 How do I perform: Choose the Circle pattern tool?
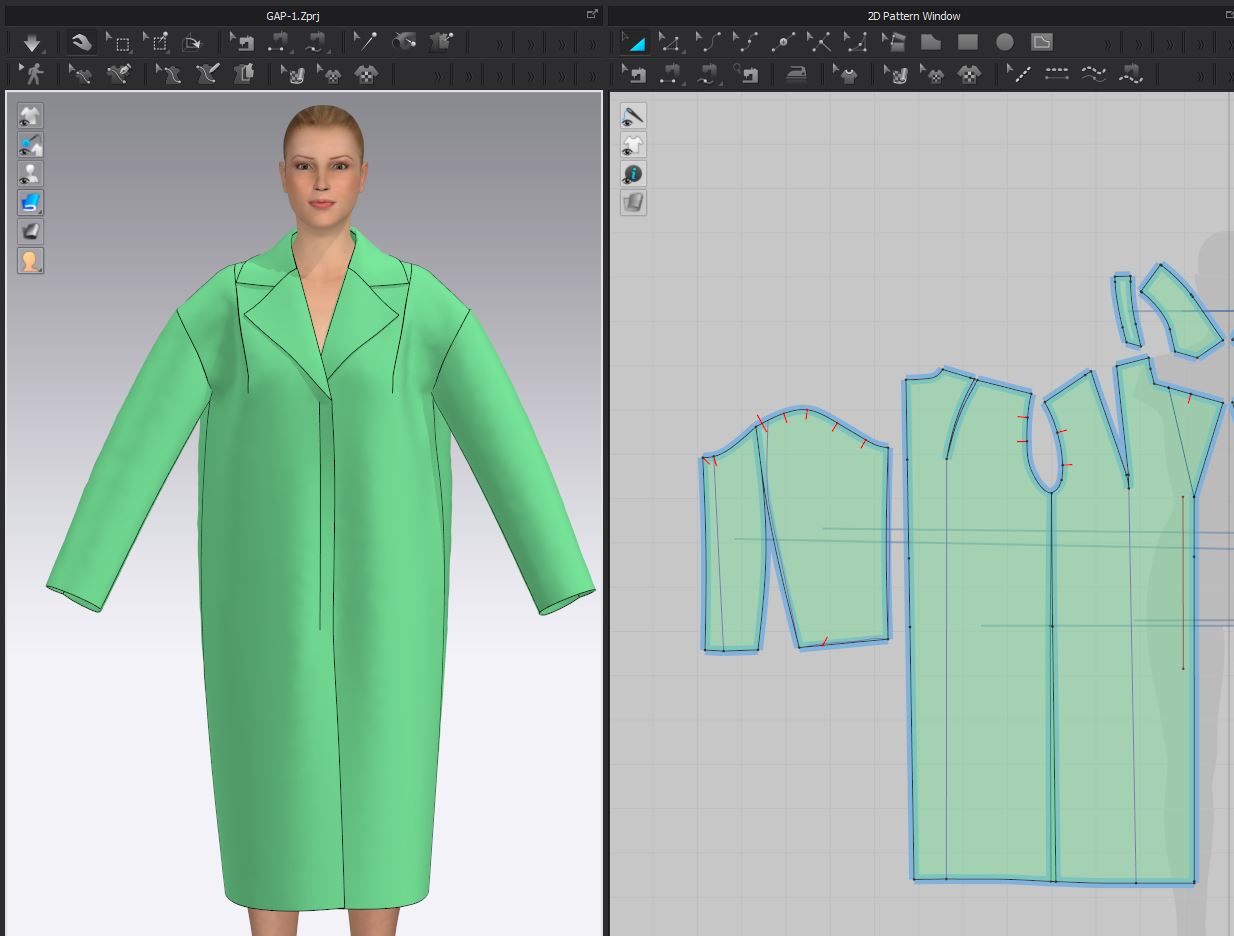1004,42
